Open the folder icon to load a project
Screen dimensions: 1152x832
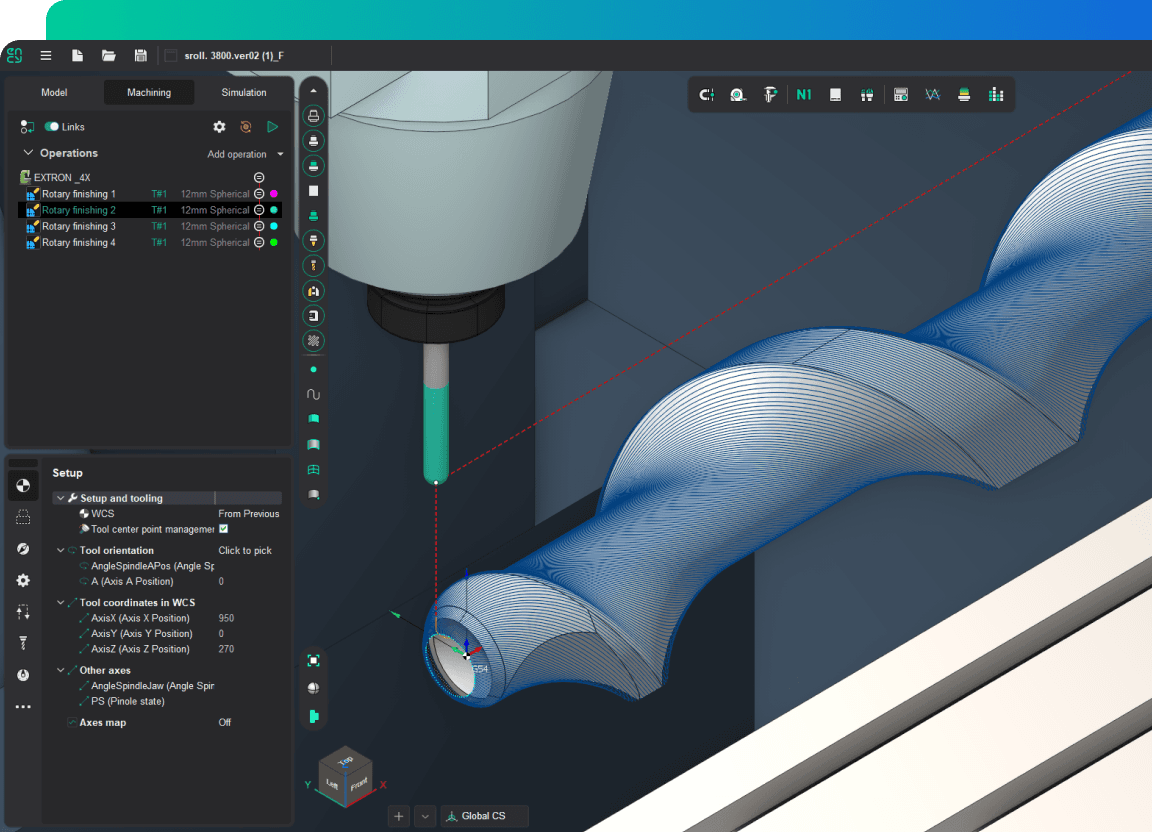[x=109, y=56]
